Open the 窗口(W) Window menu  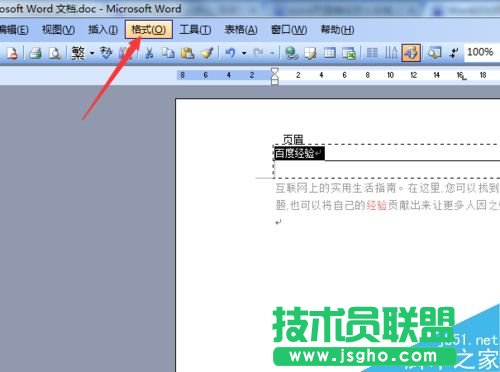click(289, 30)
